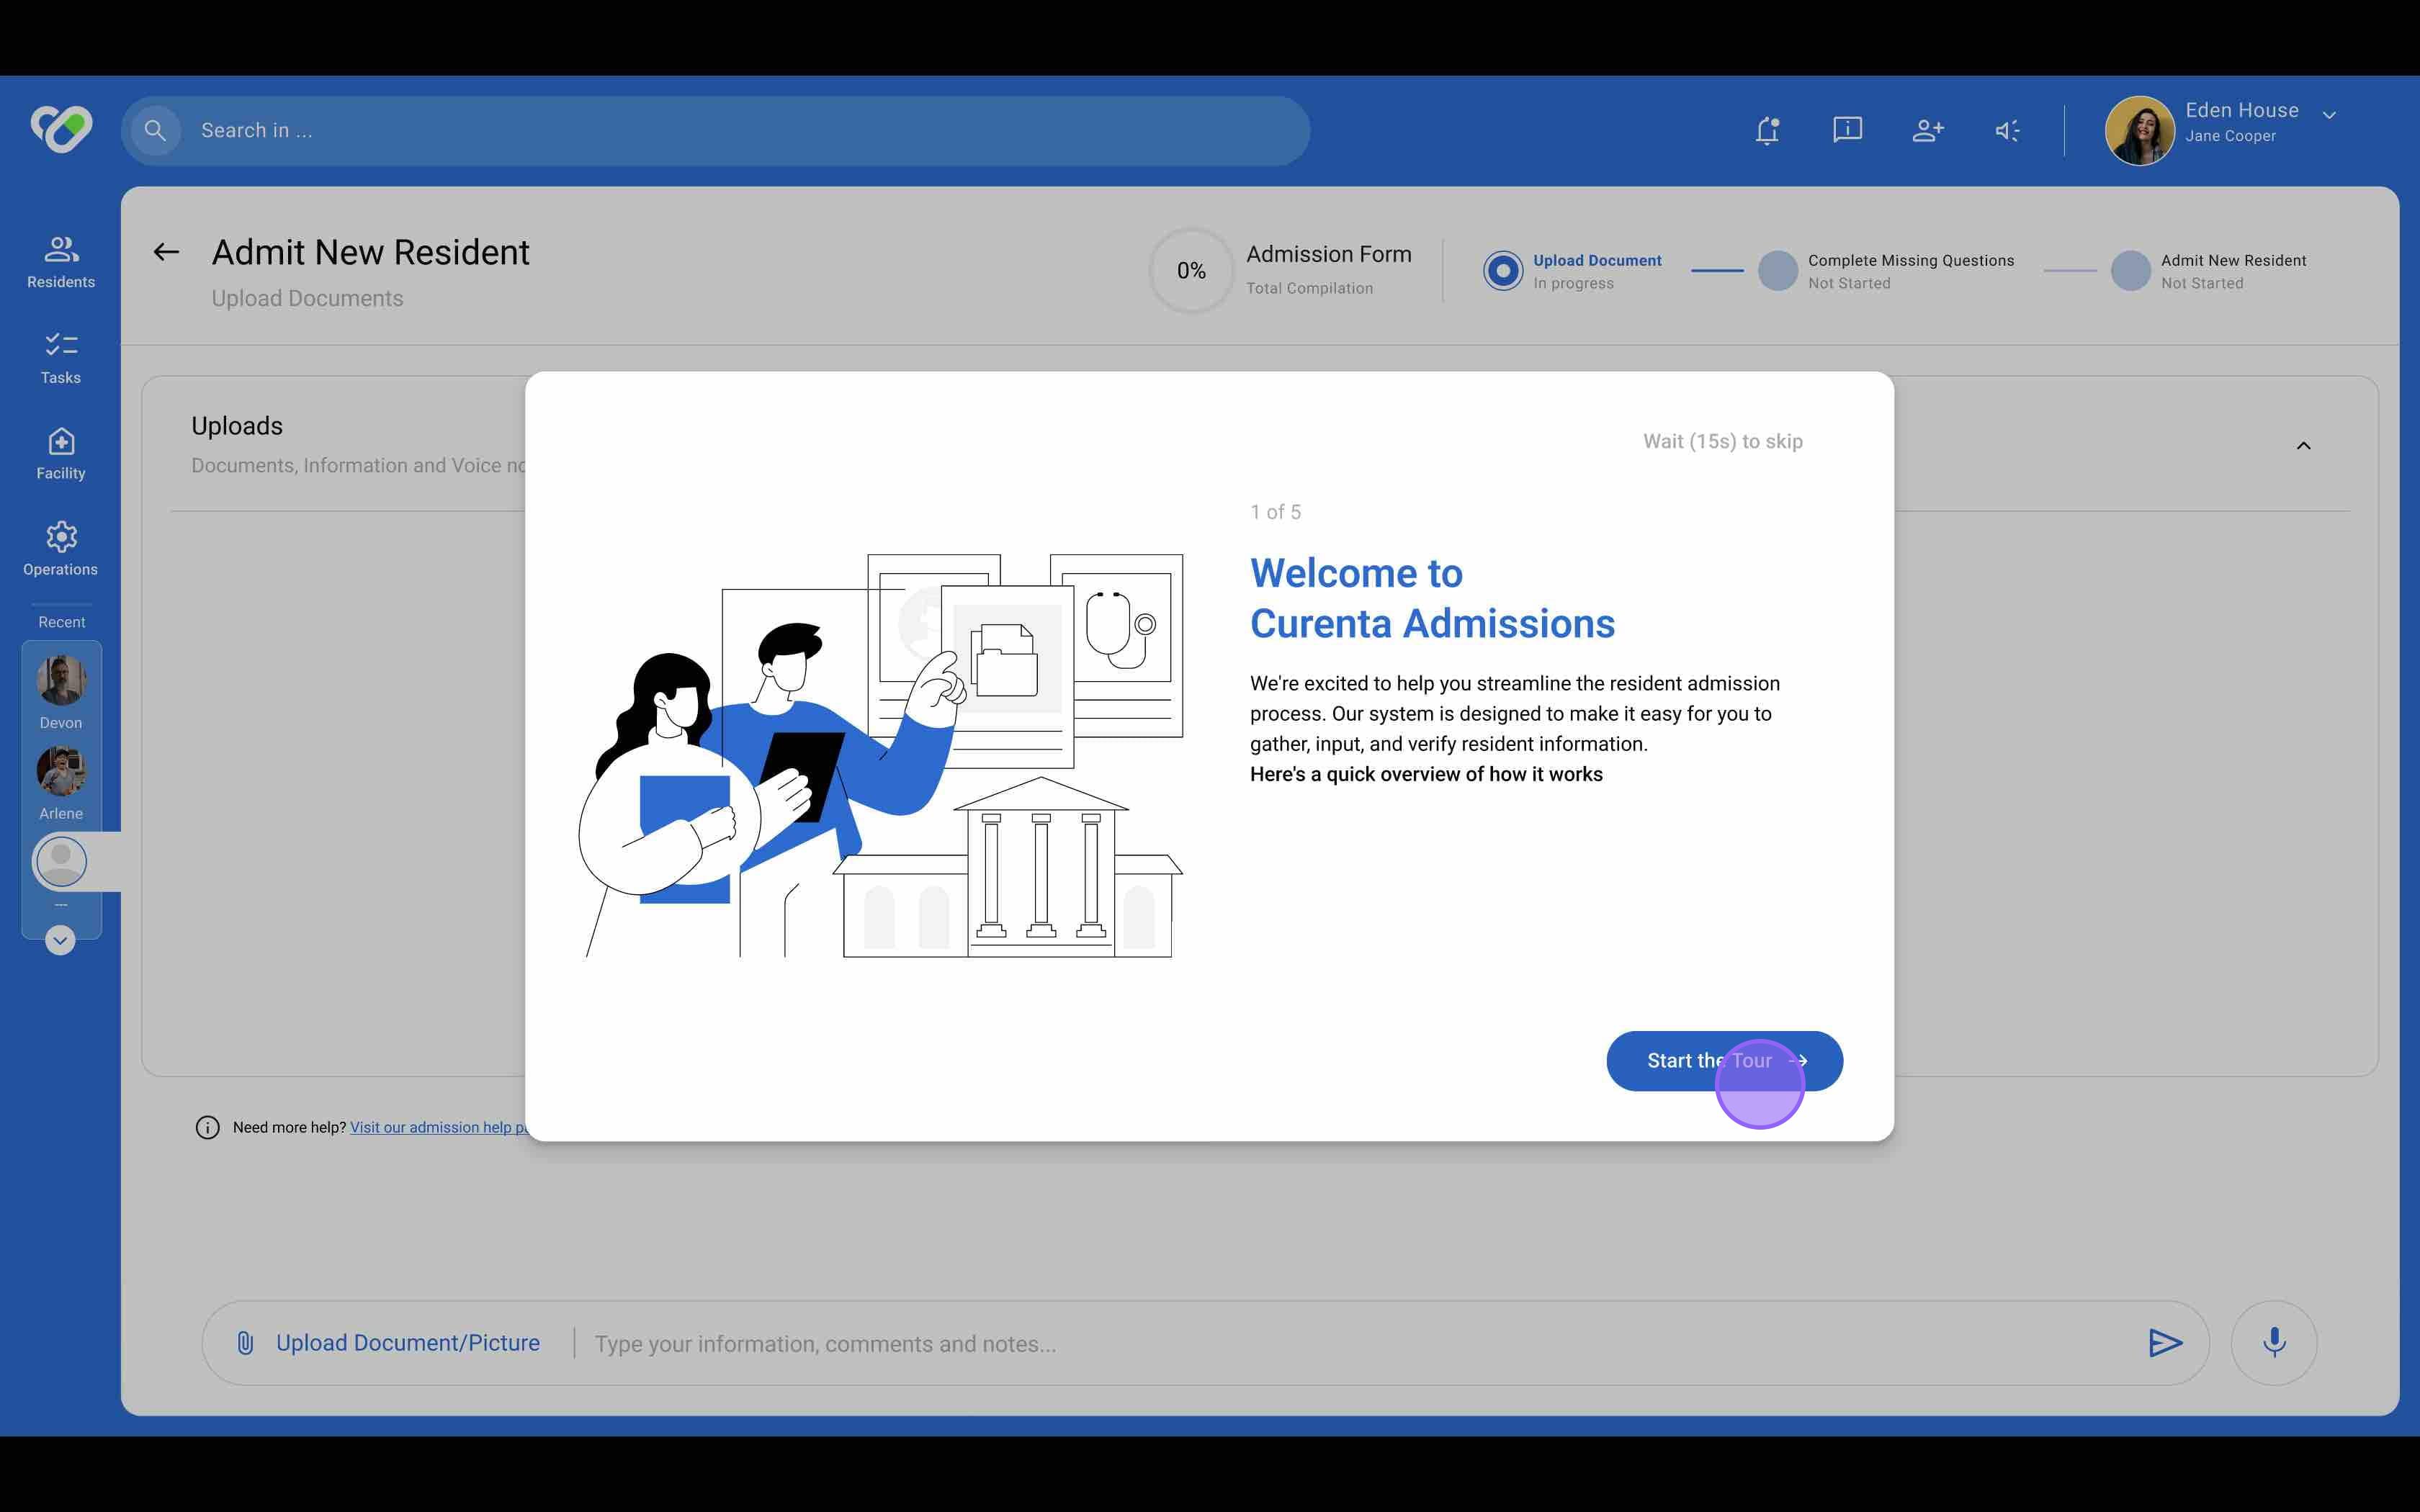Image resolution: width=2420 pixels, height=1512 pixels.
Task: Click the help info circle icon
Action: (207, 1127)
